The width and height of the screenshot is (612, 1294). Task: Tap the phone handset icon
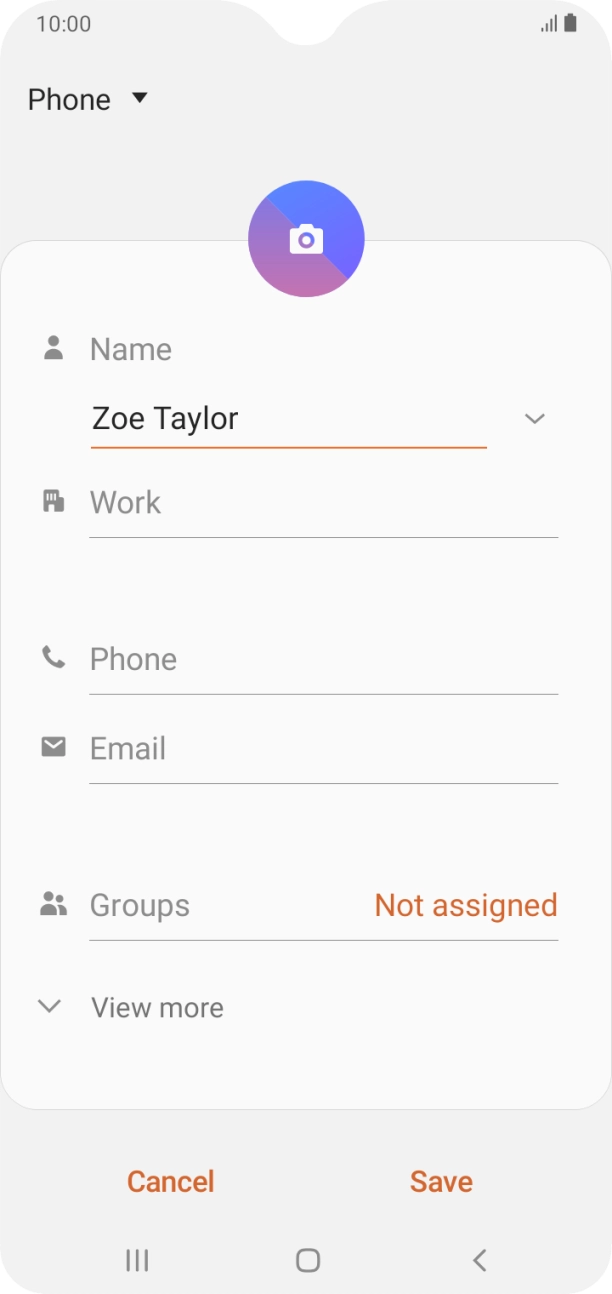pos(53,657)
